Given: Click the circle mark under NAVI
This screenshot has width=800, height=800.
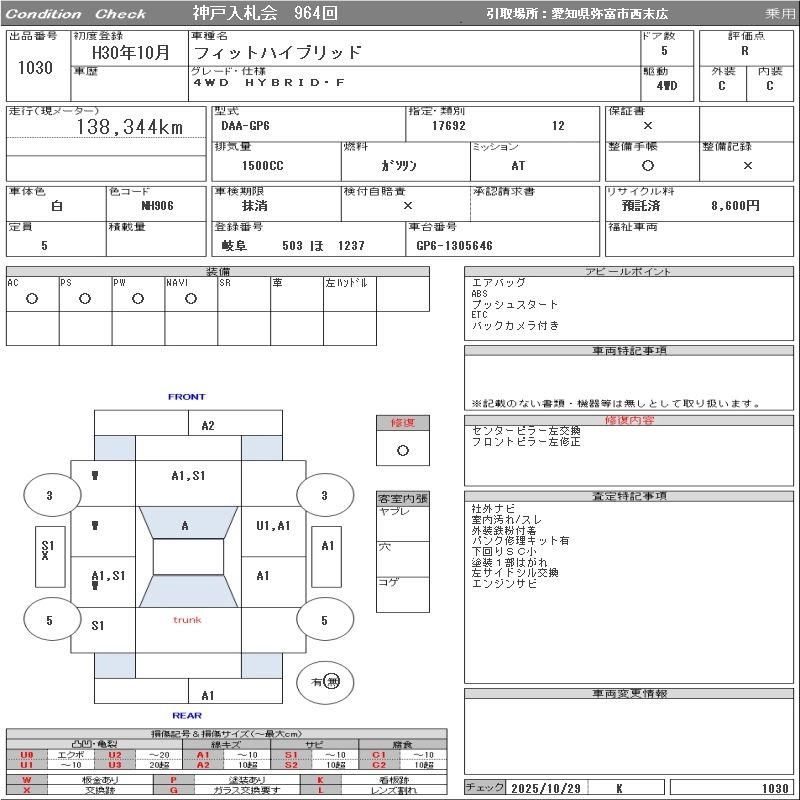Looking at the screenshot, I should pyautogui.click(x=191, y=299).
